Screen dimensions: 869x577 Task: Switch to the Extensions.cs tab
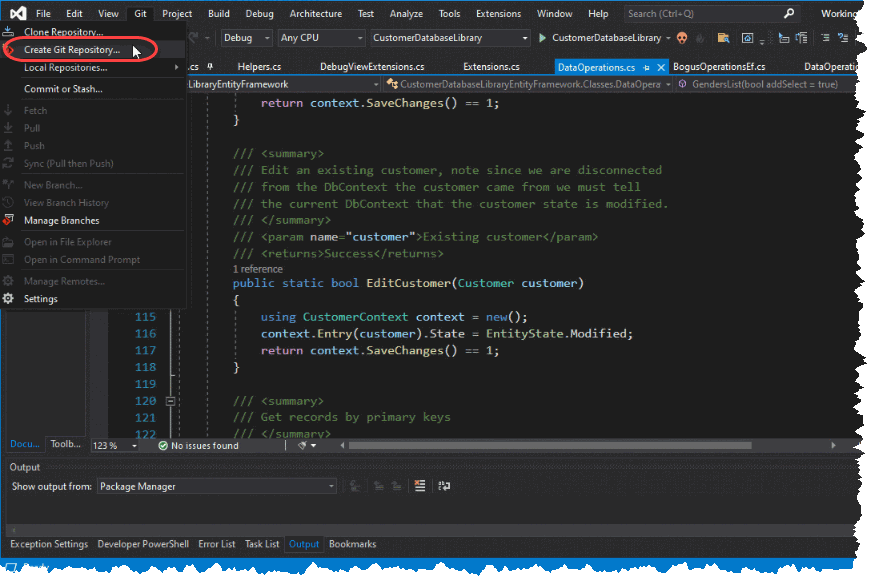[491, 67]
